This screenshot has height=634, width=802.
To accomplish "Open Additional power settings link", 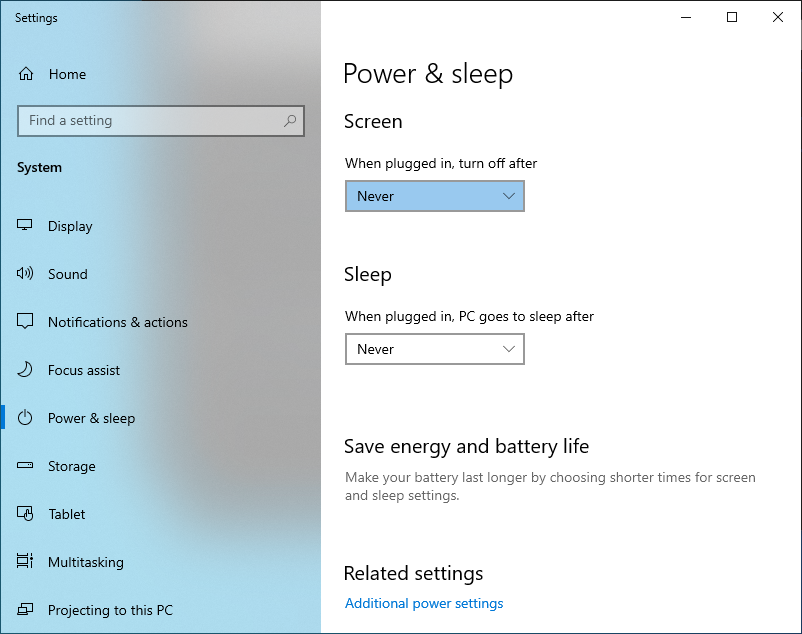I will 424,603.
